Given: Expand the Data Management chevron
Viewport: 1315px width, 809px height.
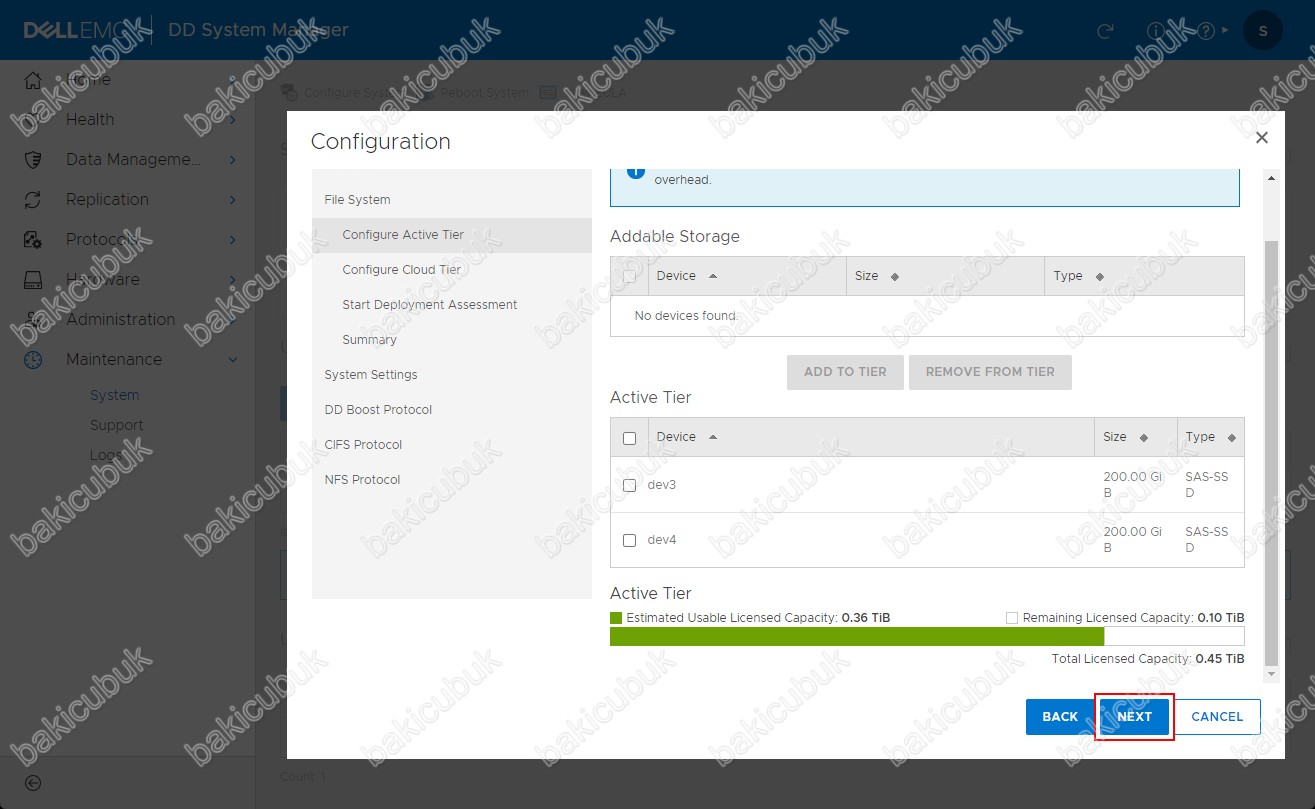Looking at the screenshot, I should pos(232,160).
